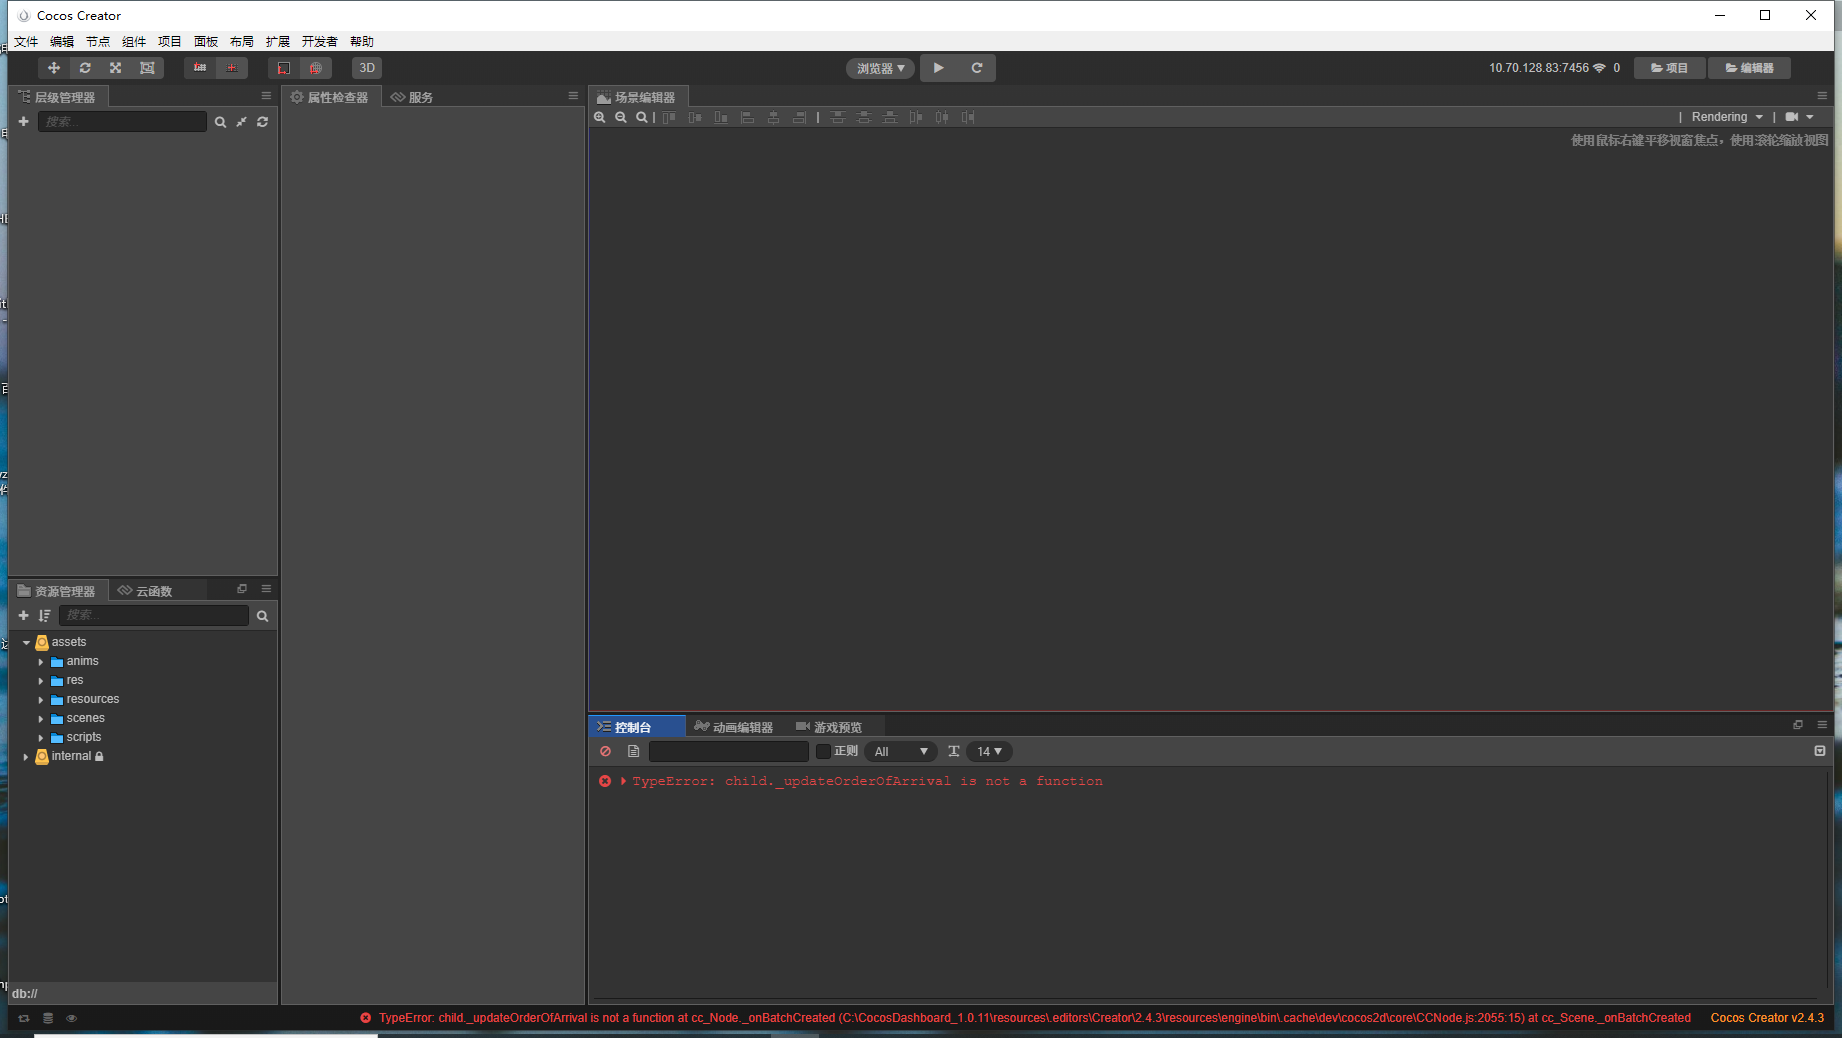Align selected nodes to vertical center
The height and width of the screenshot is (1038, 1842).
point(695,117)
